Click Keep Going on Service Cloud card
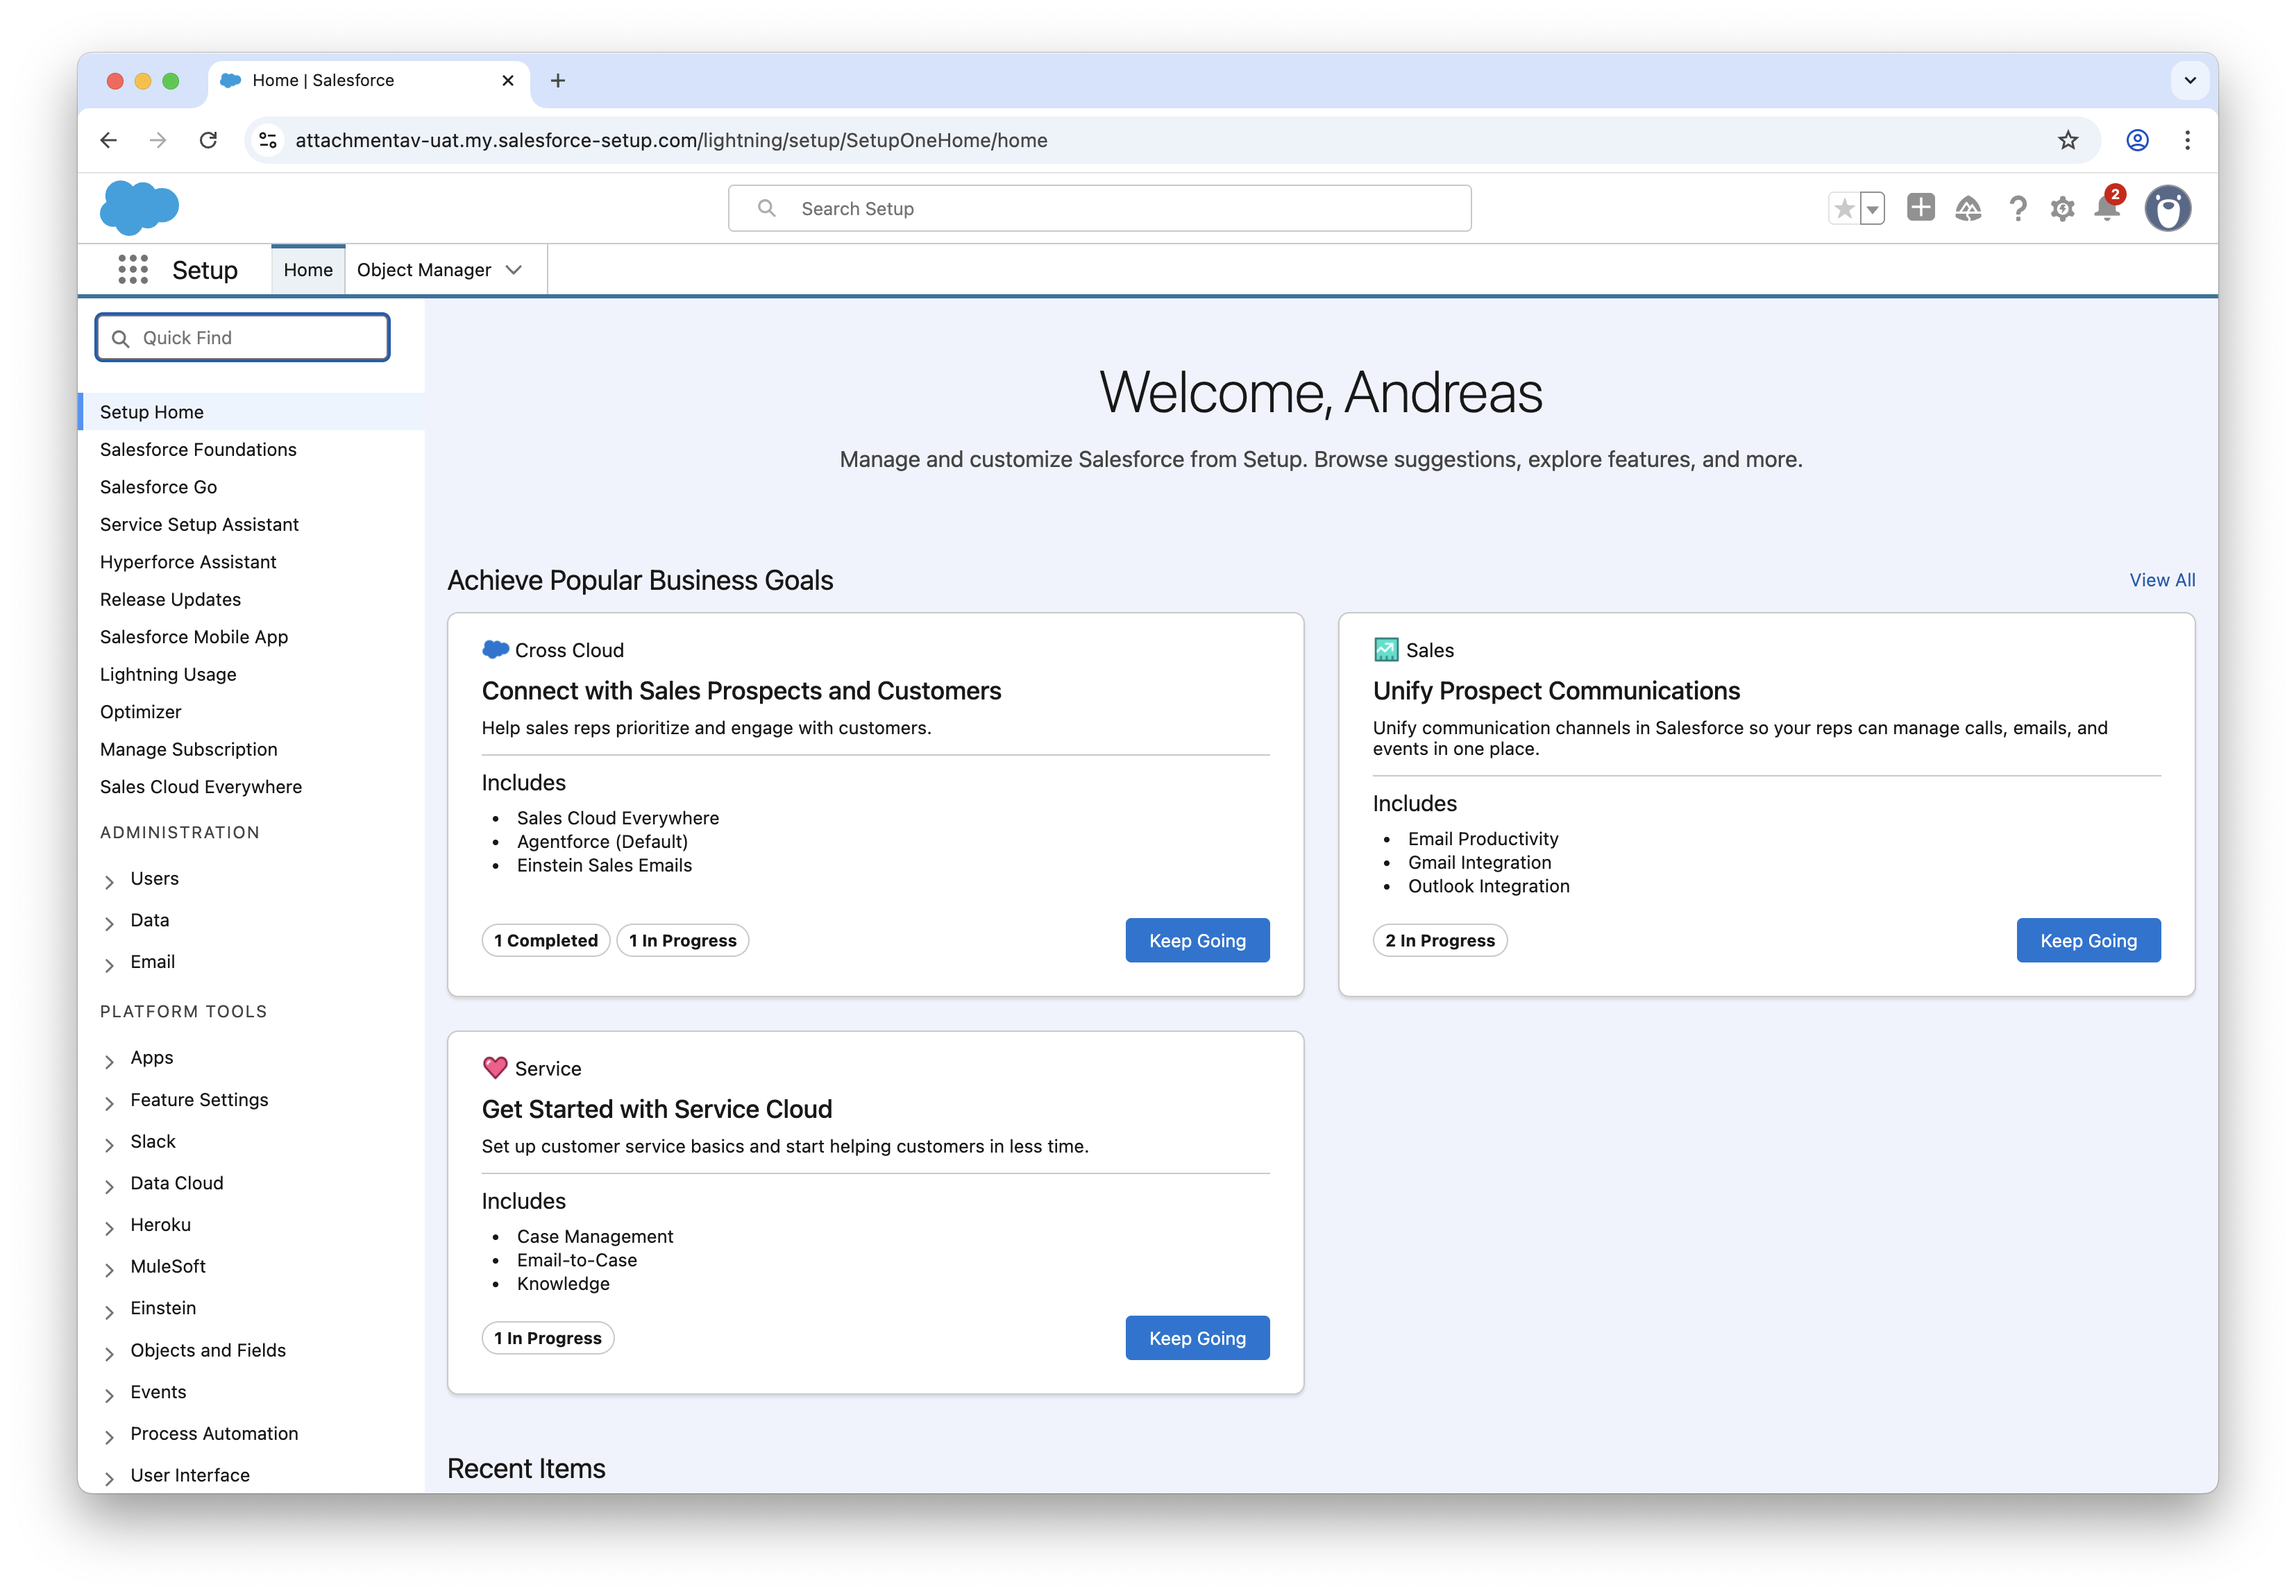2296x1596 pixels. (x=1197, y=1338)
